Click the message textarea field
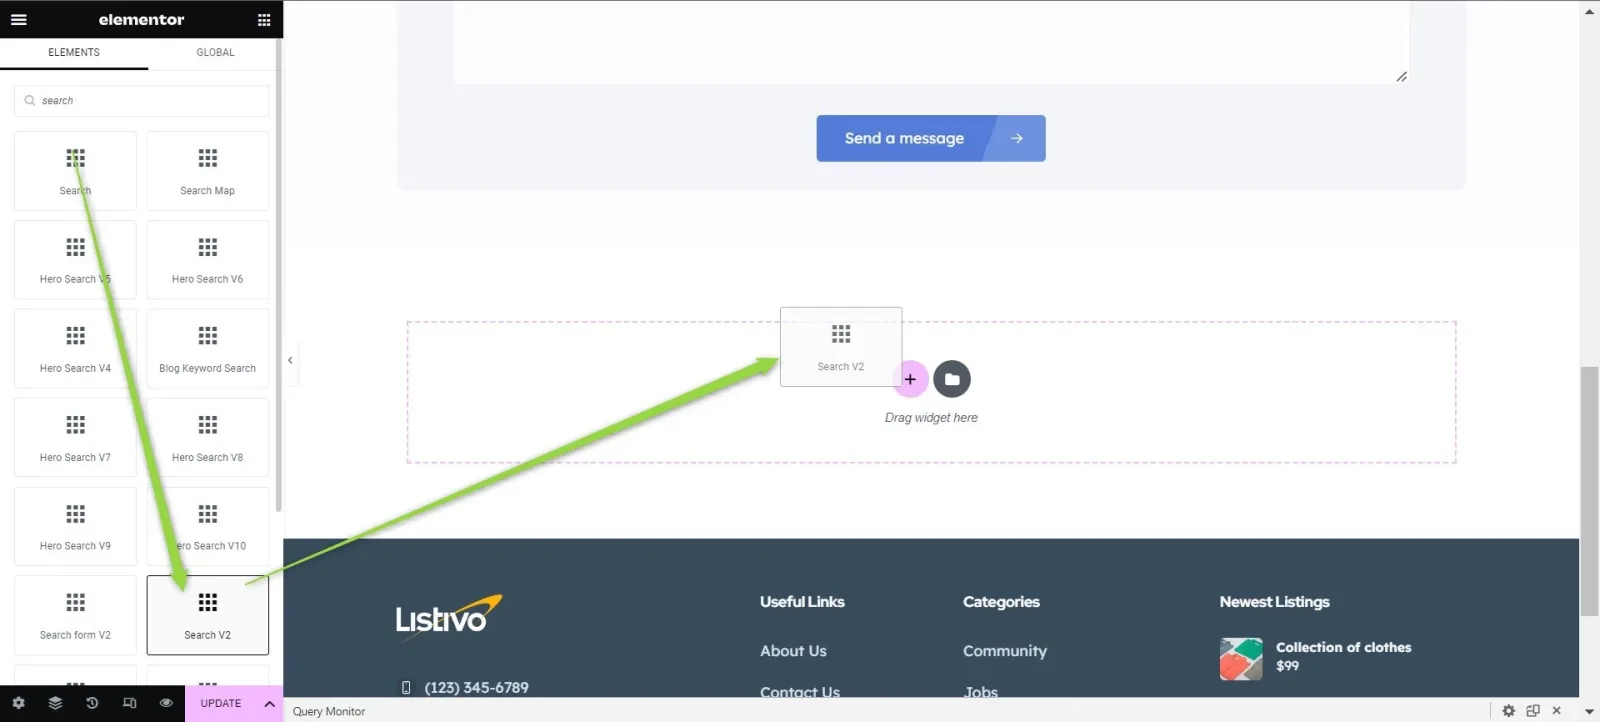 931,42
